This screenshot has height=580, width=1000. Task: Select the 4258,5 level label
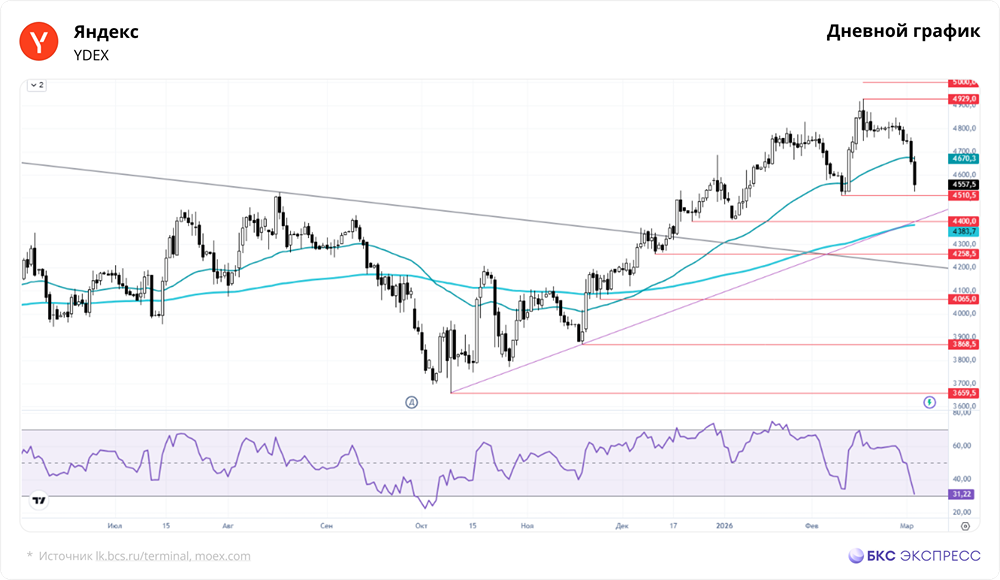coord(964,254)
